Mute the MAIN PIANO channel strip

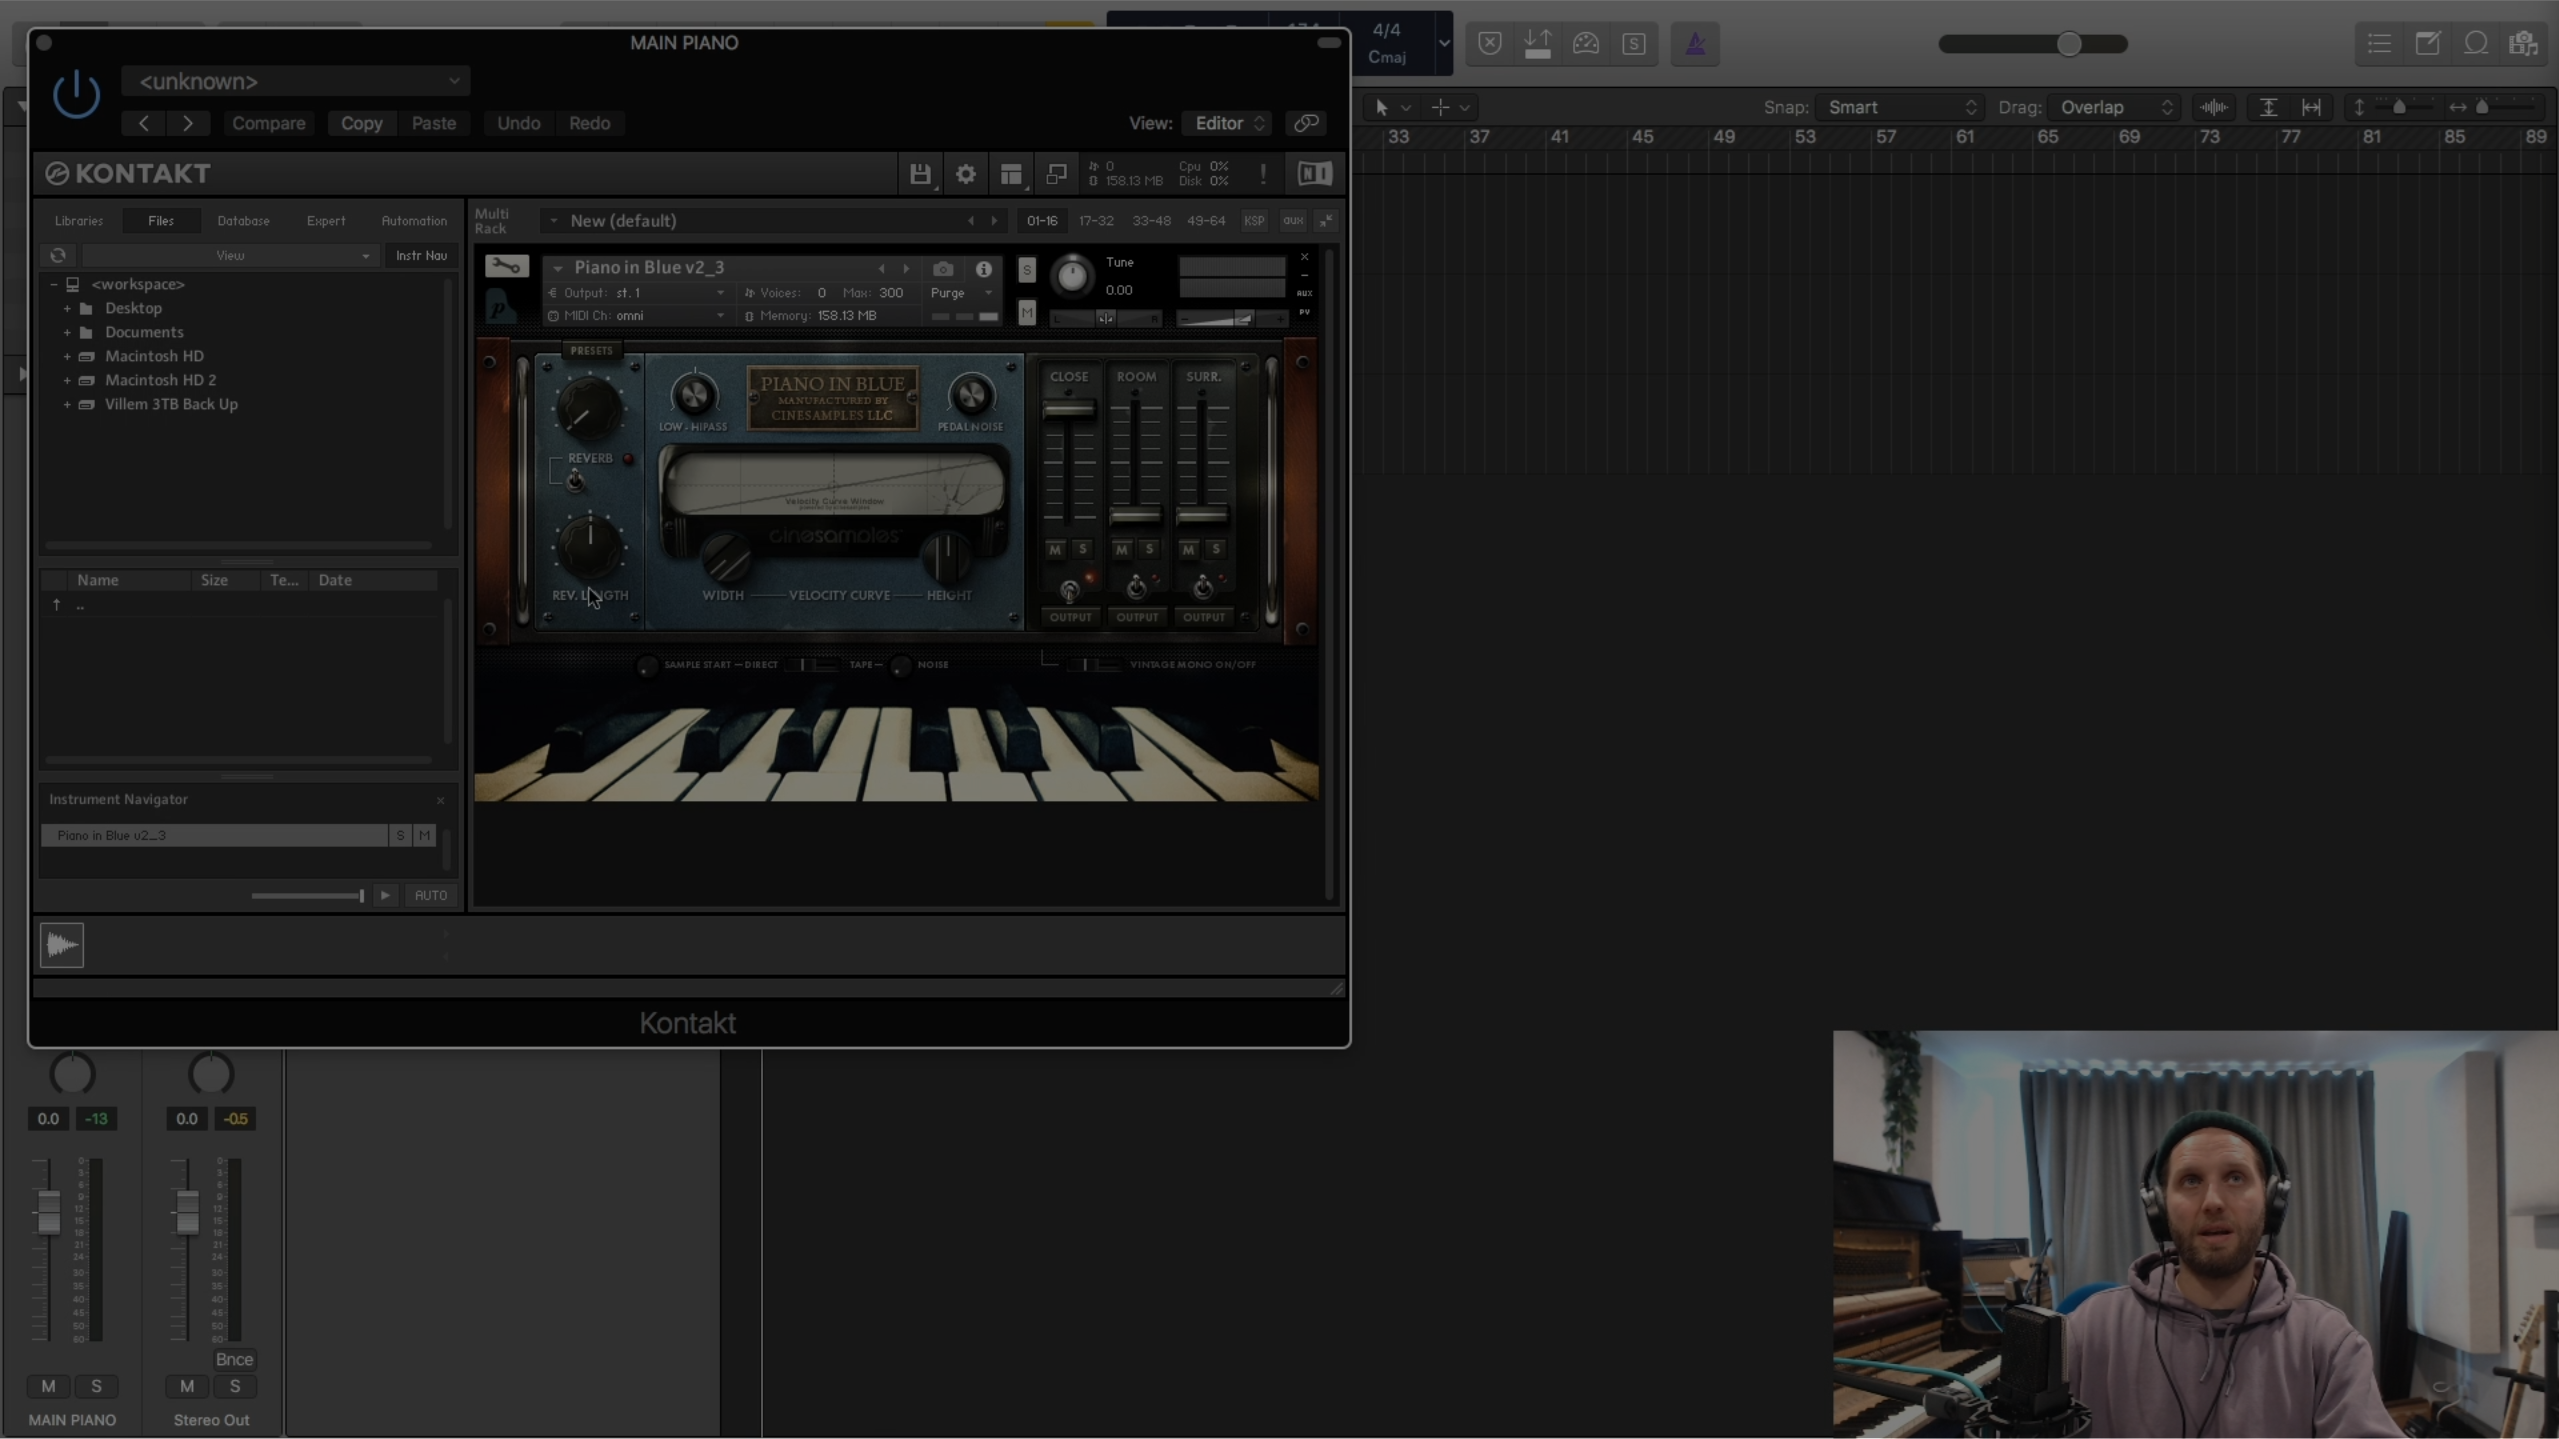tap(48, 1386)
